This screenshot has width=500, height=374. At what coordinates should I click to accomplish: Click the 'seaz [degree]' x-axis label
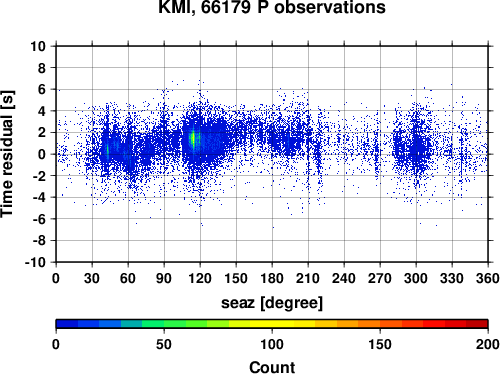coord(272,303)
